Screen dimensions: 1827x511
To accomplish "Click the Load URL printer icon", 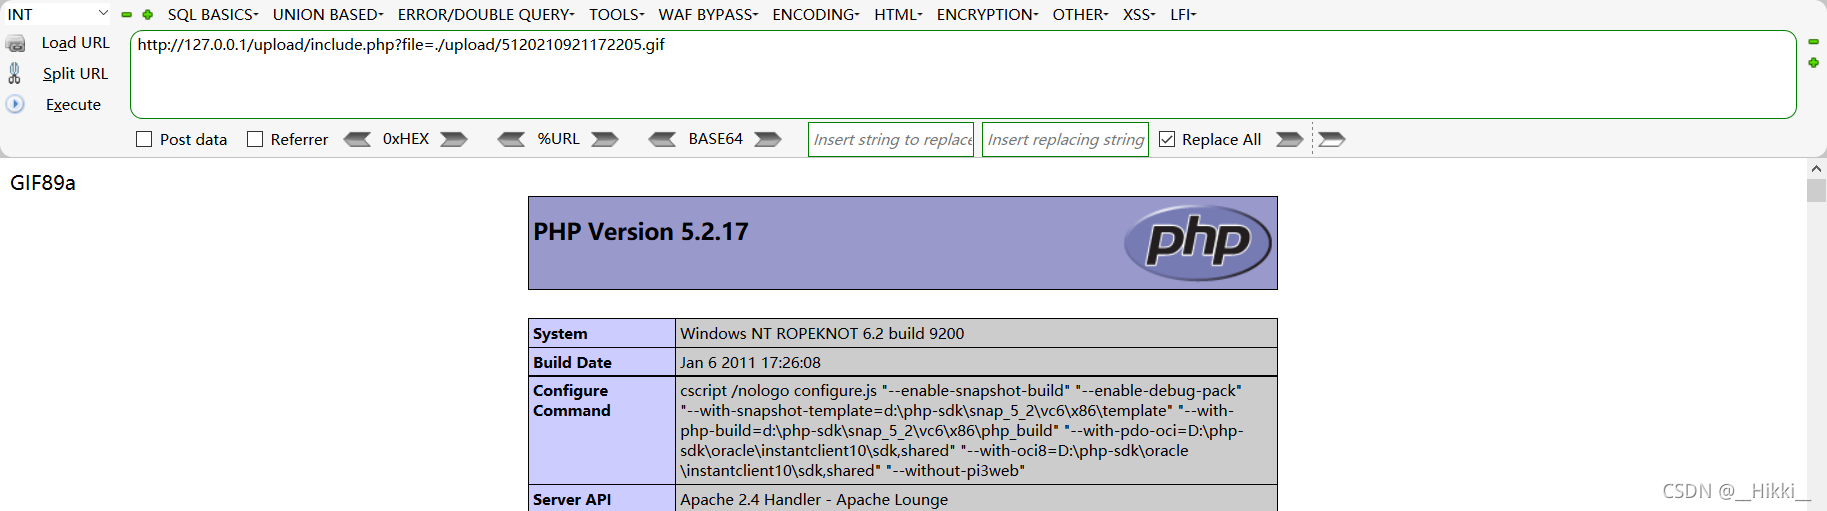I will (x=15, y=44).
